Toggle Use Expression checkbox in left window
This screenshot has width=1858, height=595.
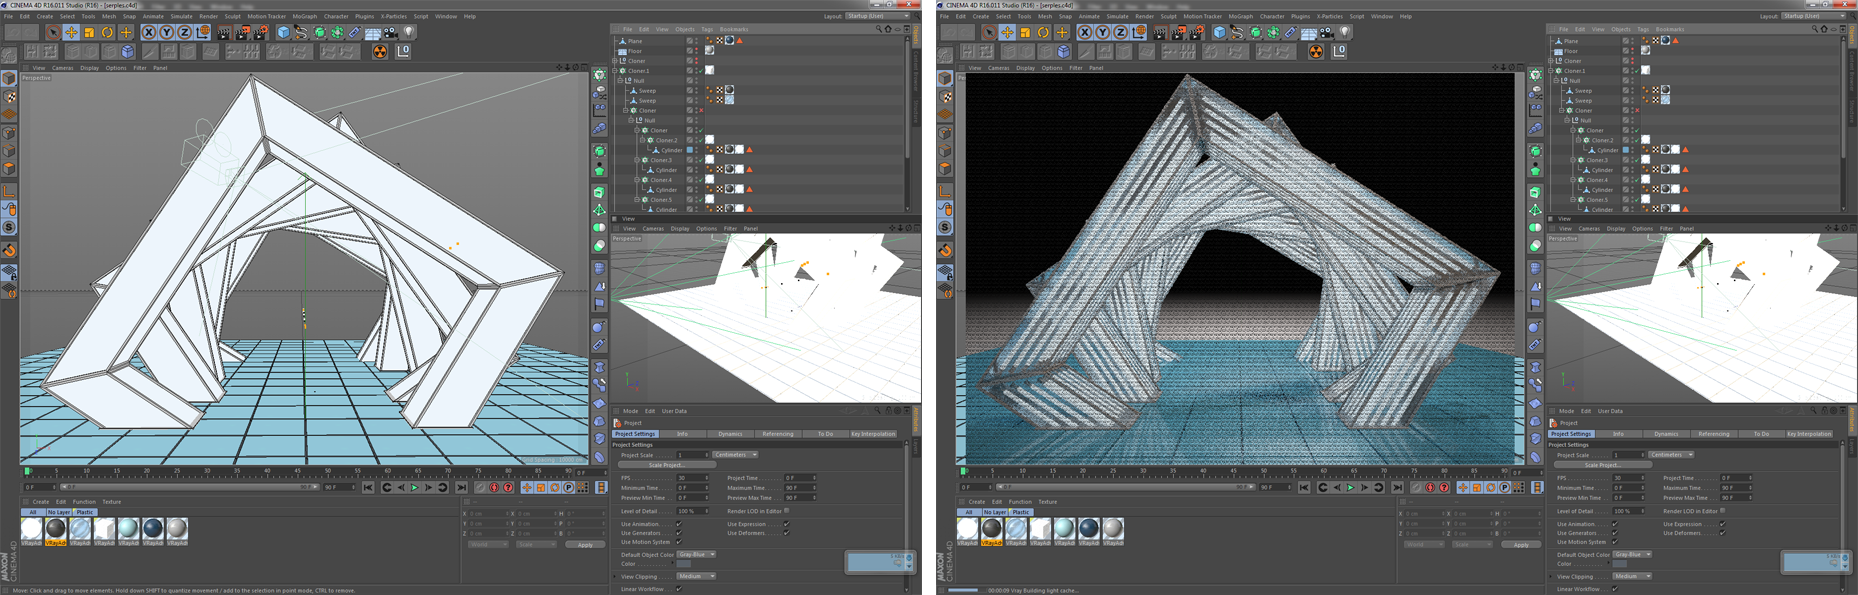pos(786,524)
